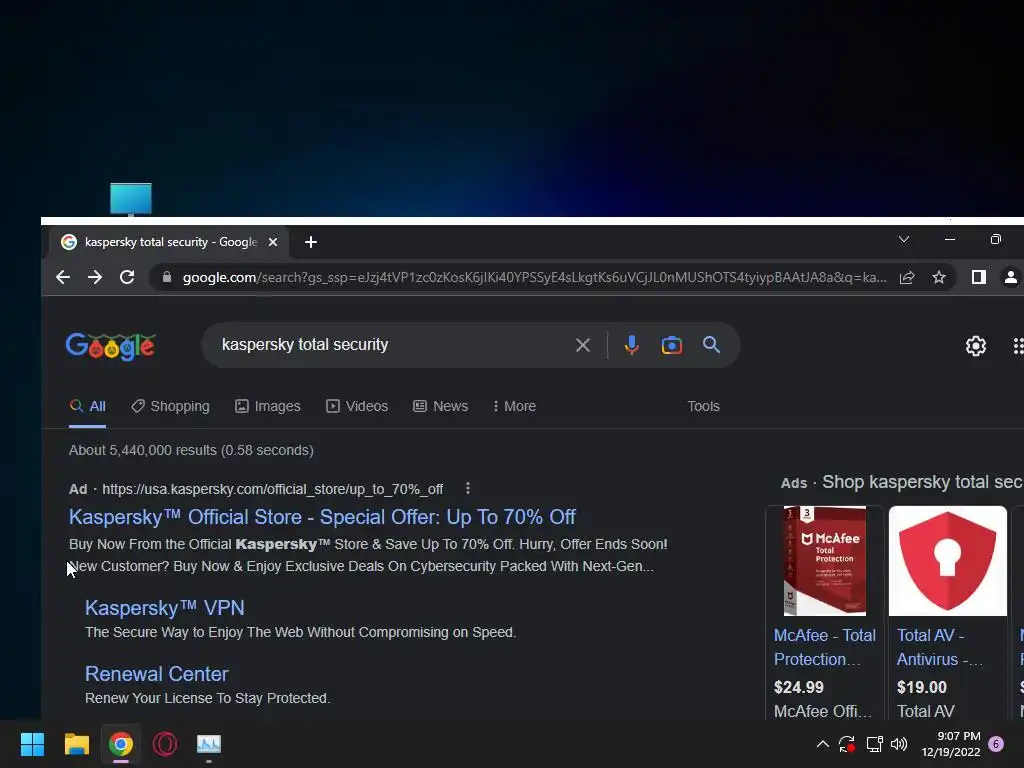Open the volume speaker tray icon
Image resolution: width=1024 pixels, height=768 pixels.
click(899, 744)
